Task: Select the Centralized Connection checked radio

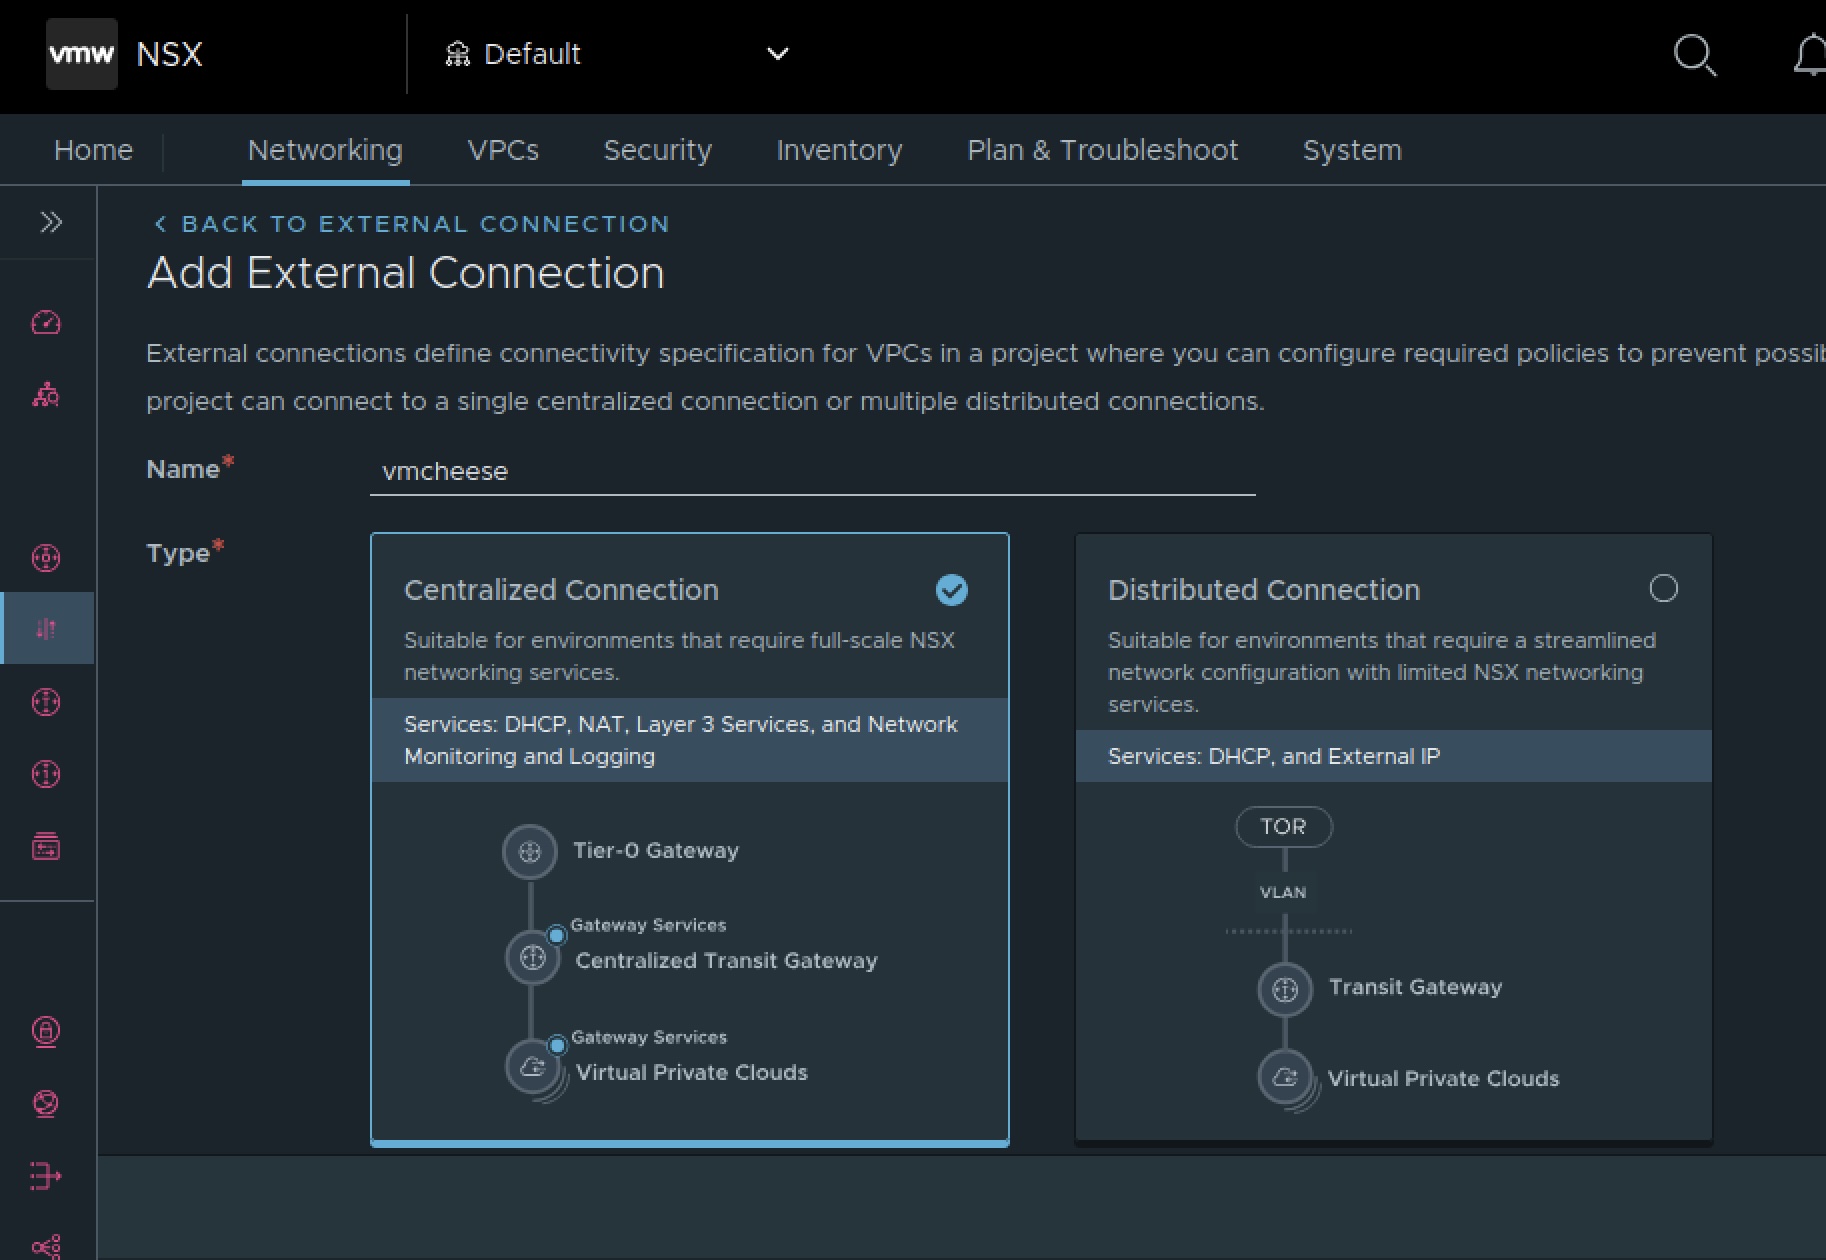Action: click(951, 590)
